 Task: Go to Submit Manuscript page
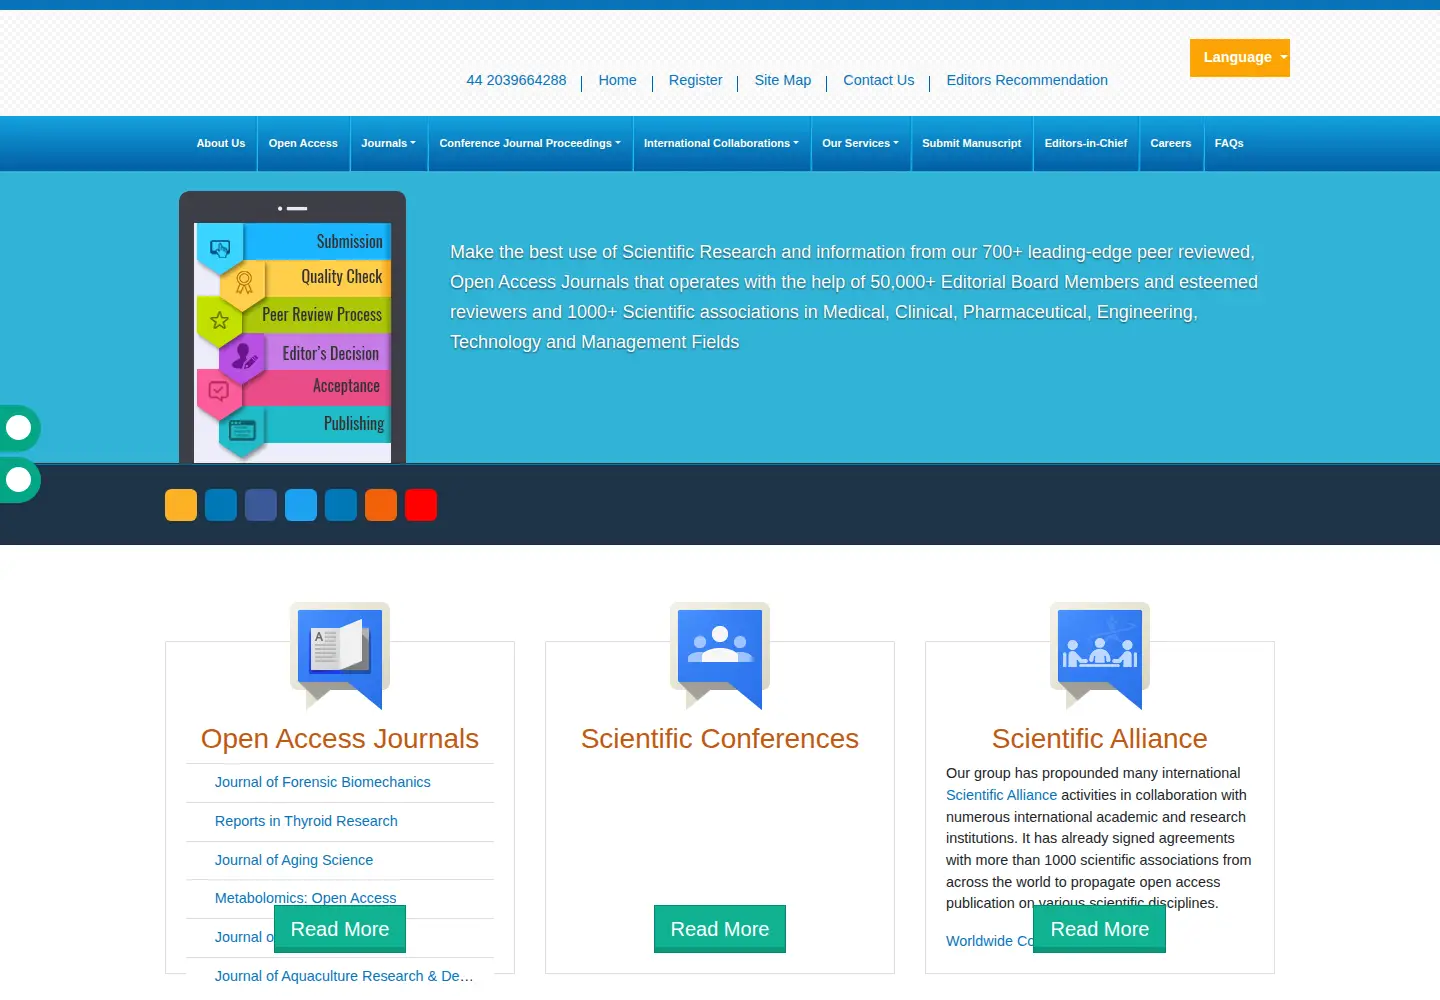tap(972, 143)
